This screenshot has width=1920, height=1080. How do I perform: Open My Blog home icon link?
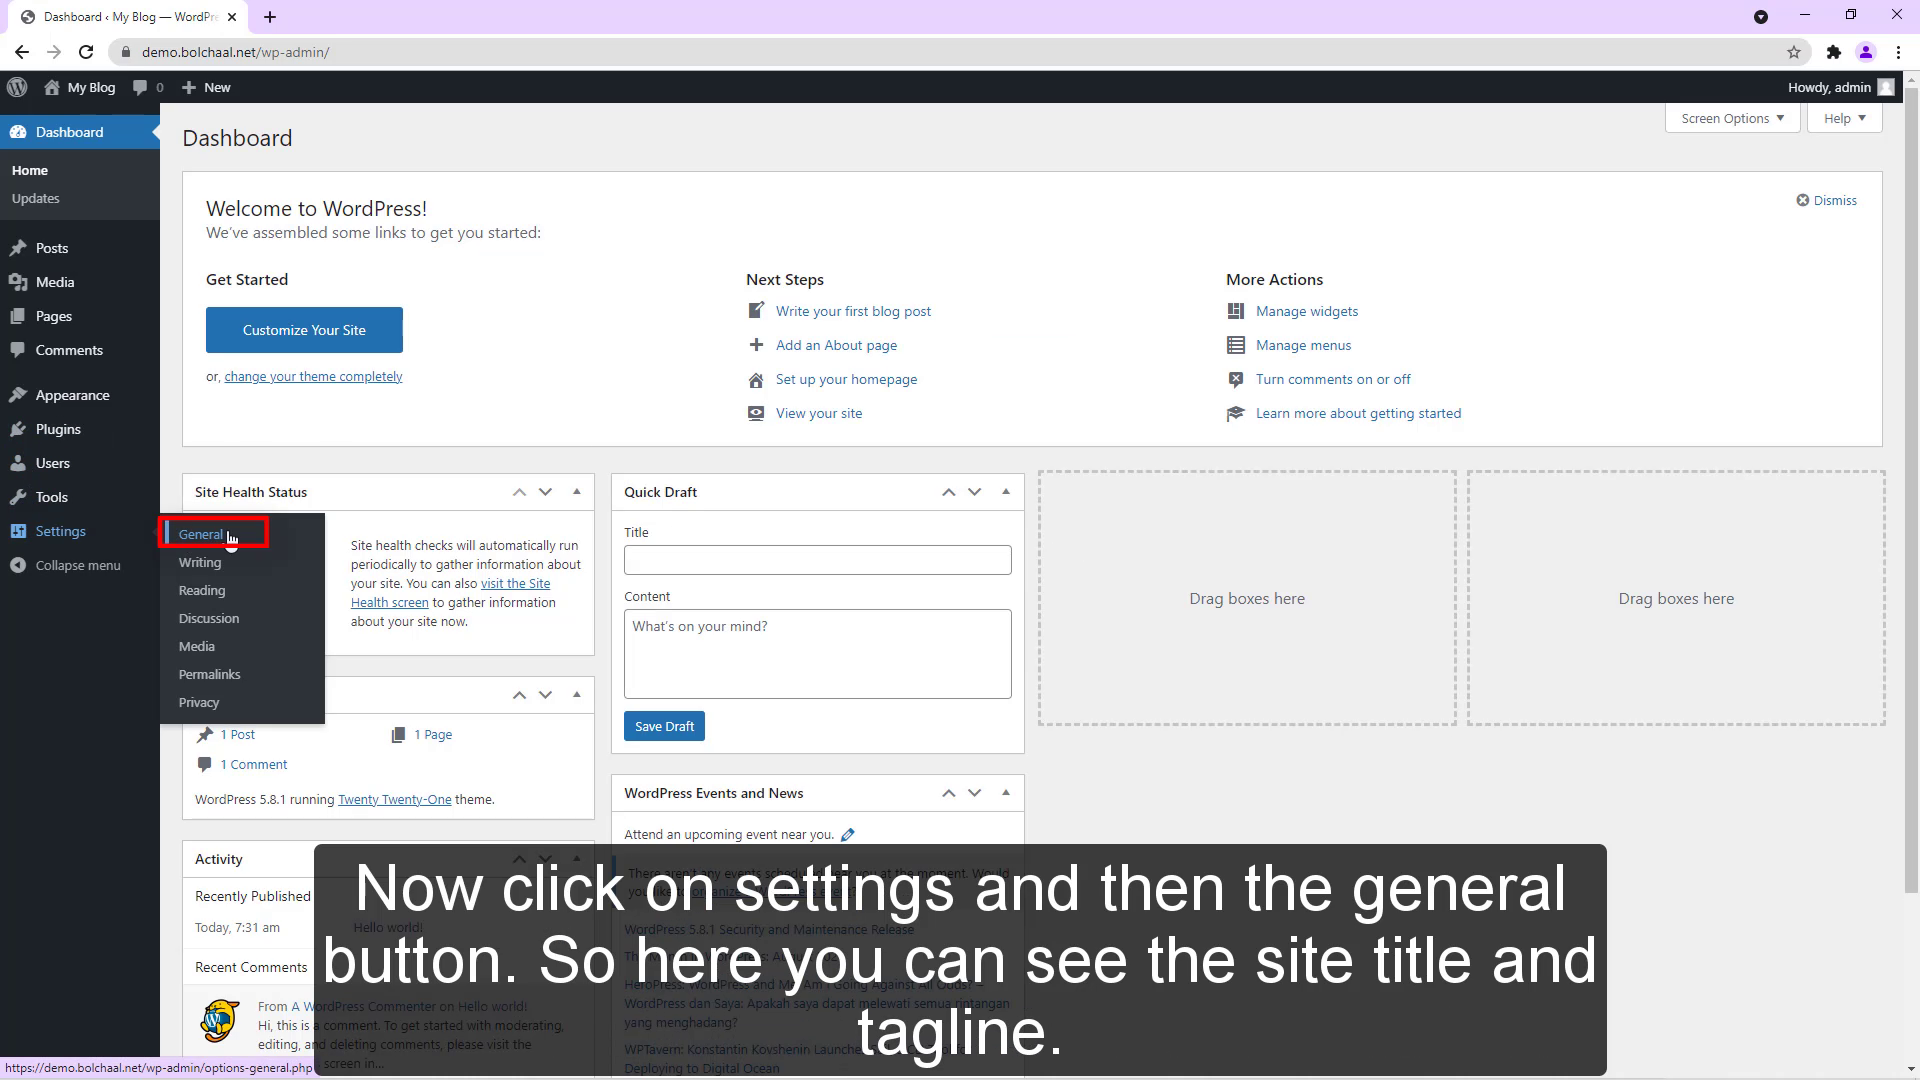[x=79, y=87]
